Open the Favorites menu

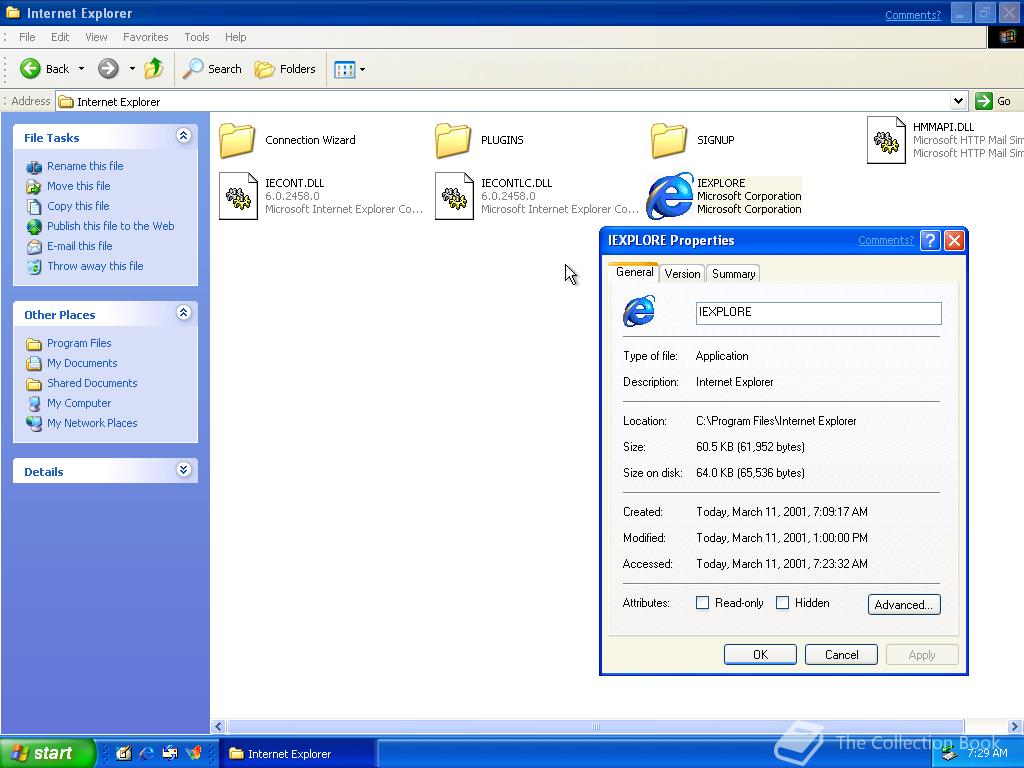[x=145, y=37]
